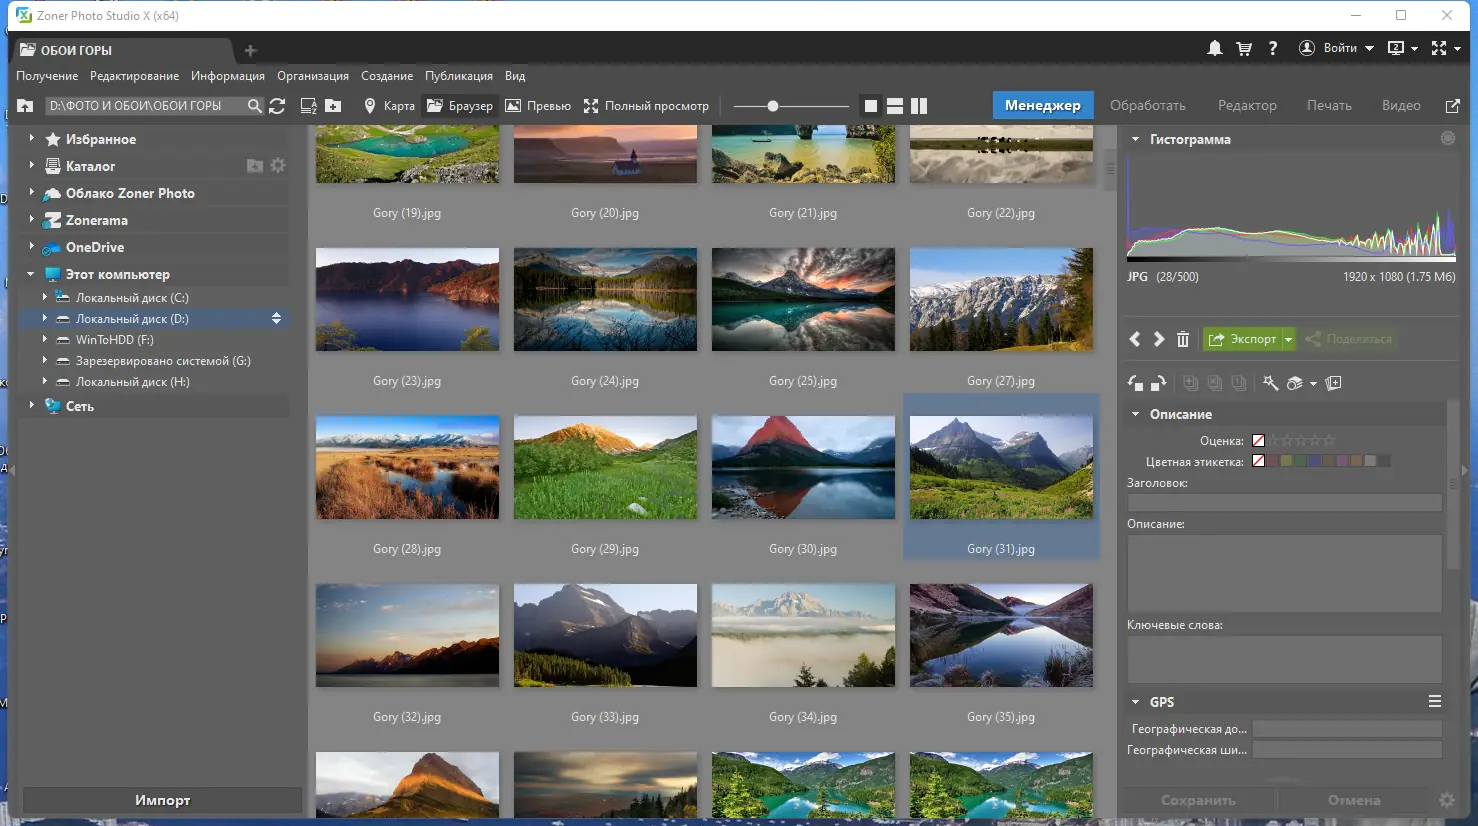This screenshot has height=826, width=1478.
Task: Collapse the Гистограмма panel
Action: pos(1135,140)
